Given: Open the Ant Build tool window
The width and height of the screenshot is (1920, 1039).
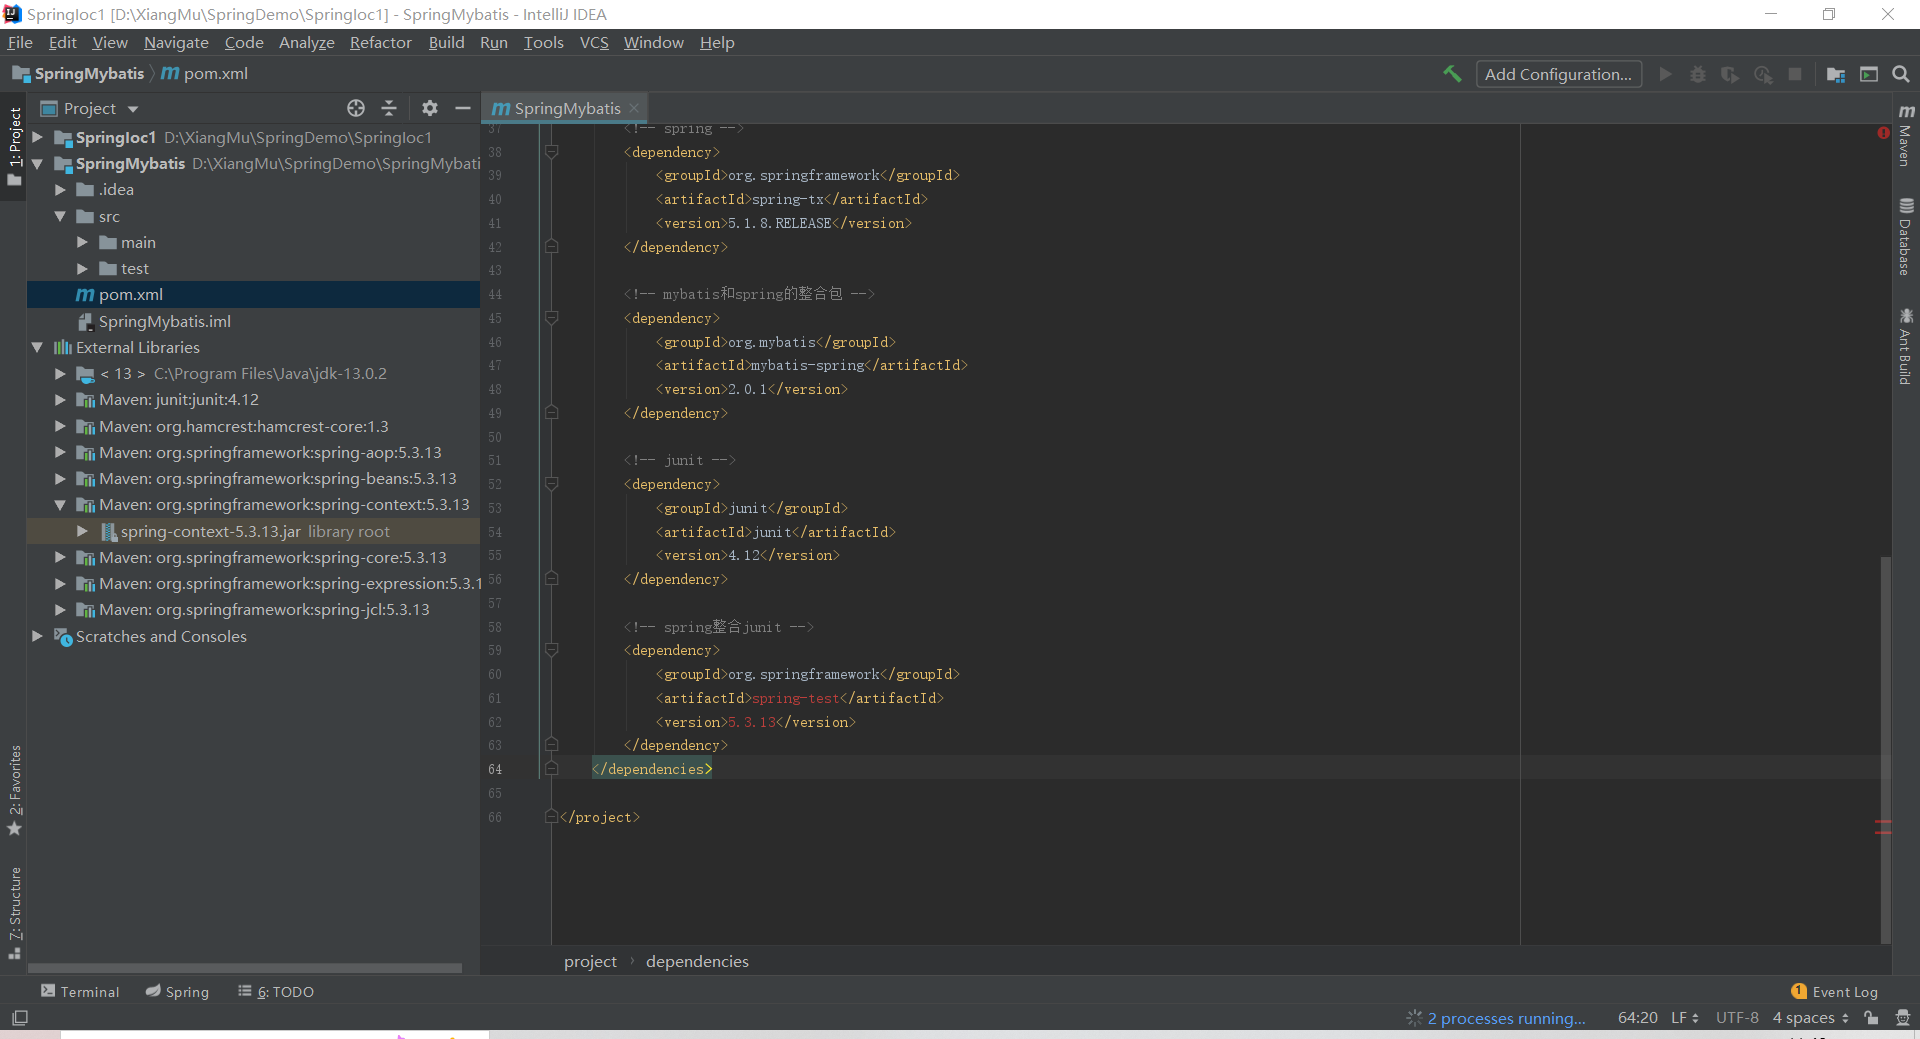Looking at the screenshot, I should pos(1906,347).
